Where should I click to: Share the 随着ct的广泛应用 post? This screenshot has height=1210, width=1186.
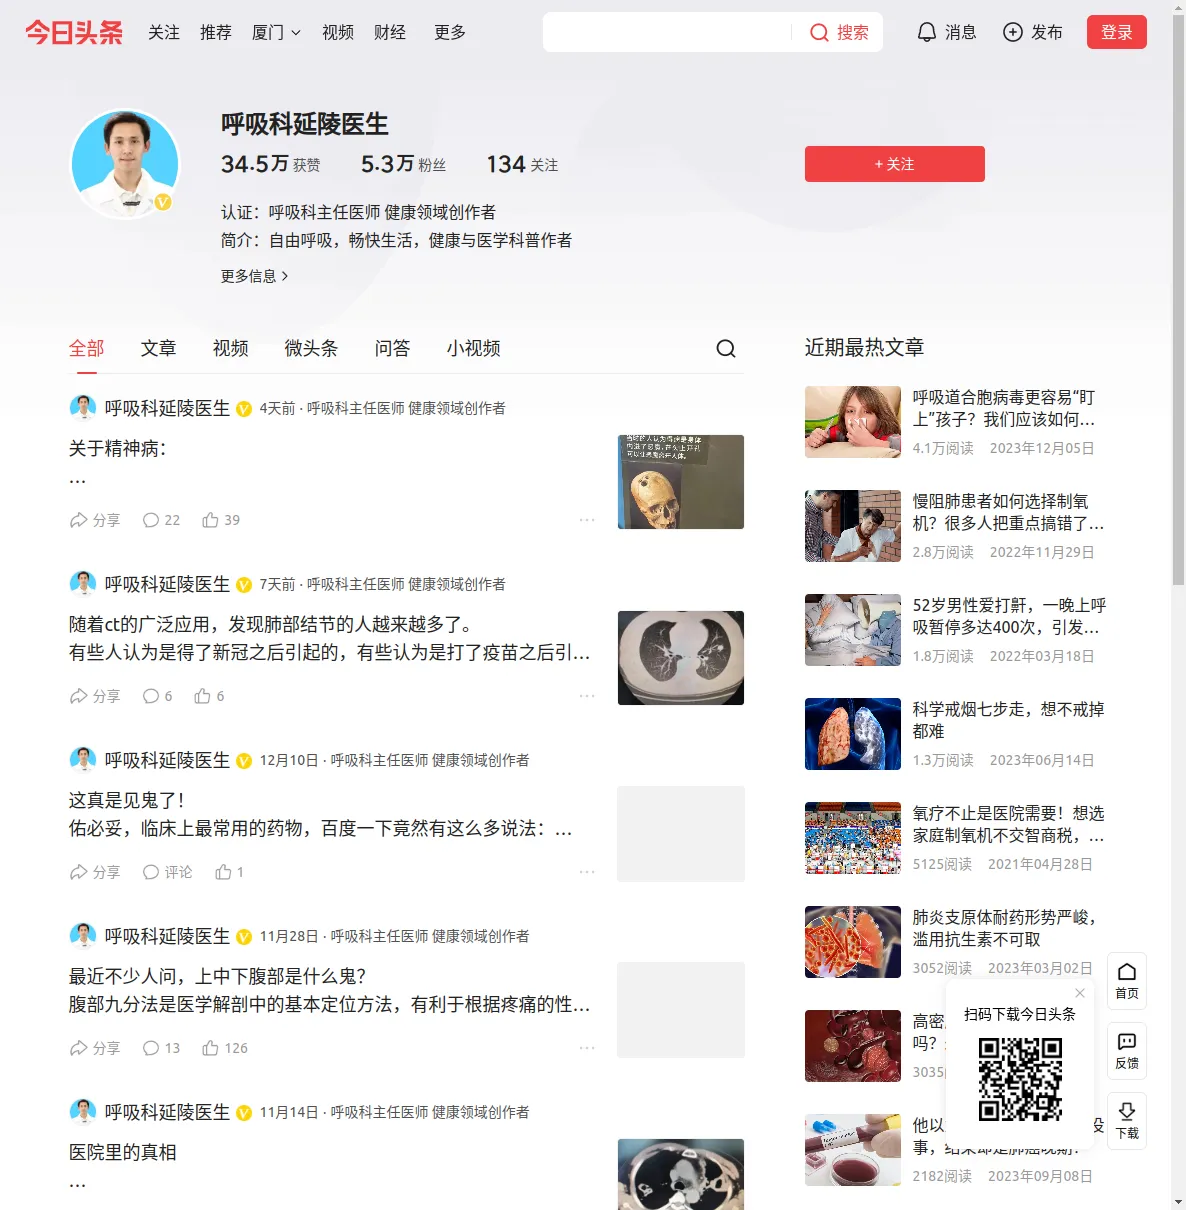[95, 696]
